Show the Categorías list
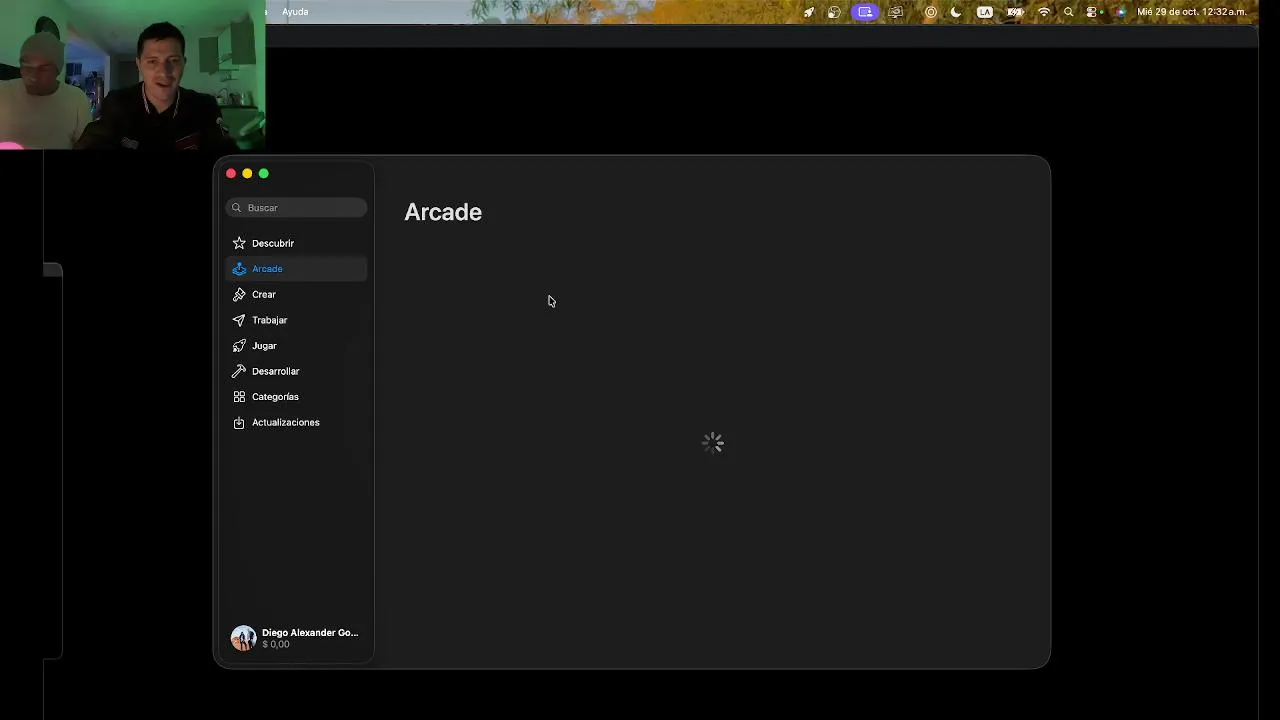This screenshot has height=720, width=1280. 296,397
